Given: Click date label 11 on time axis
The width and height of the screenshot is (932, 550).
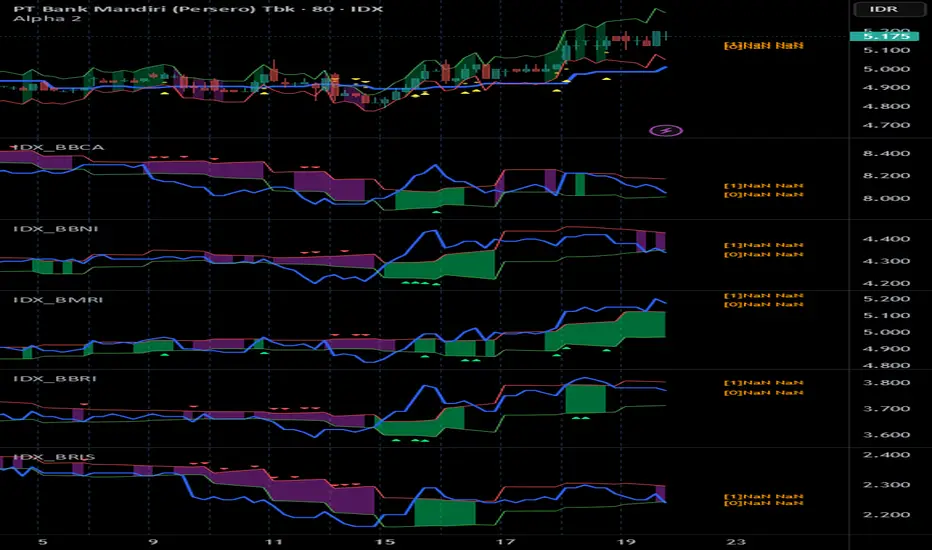Looking at the screenshot, I should click(x=273, y=542).
